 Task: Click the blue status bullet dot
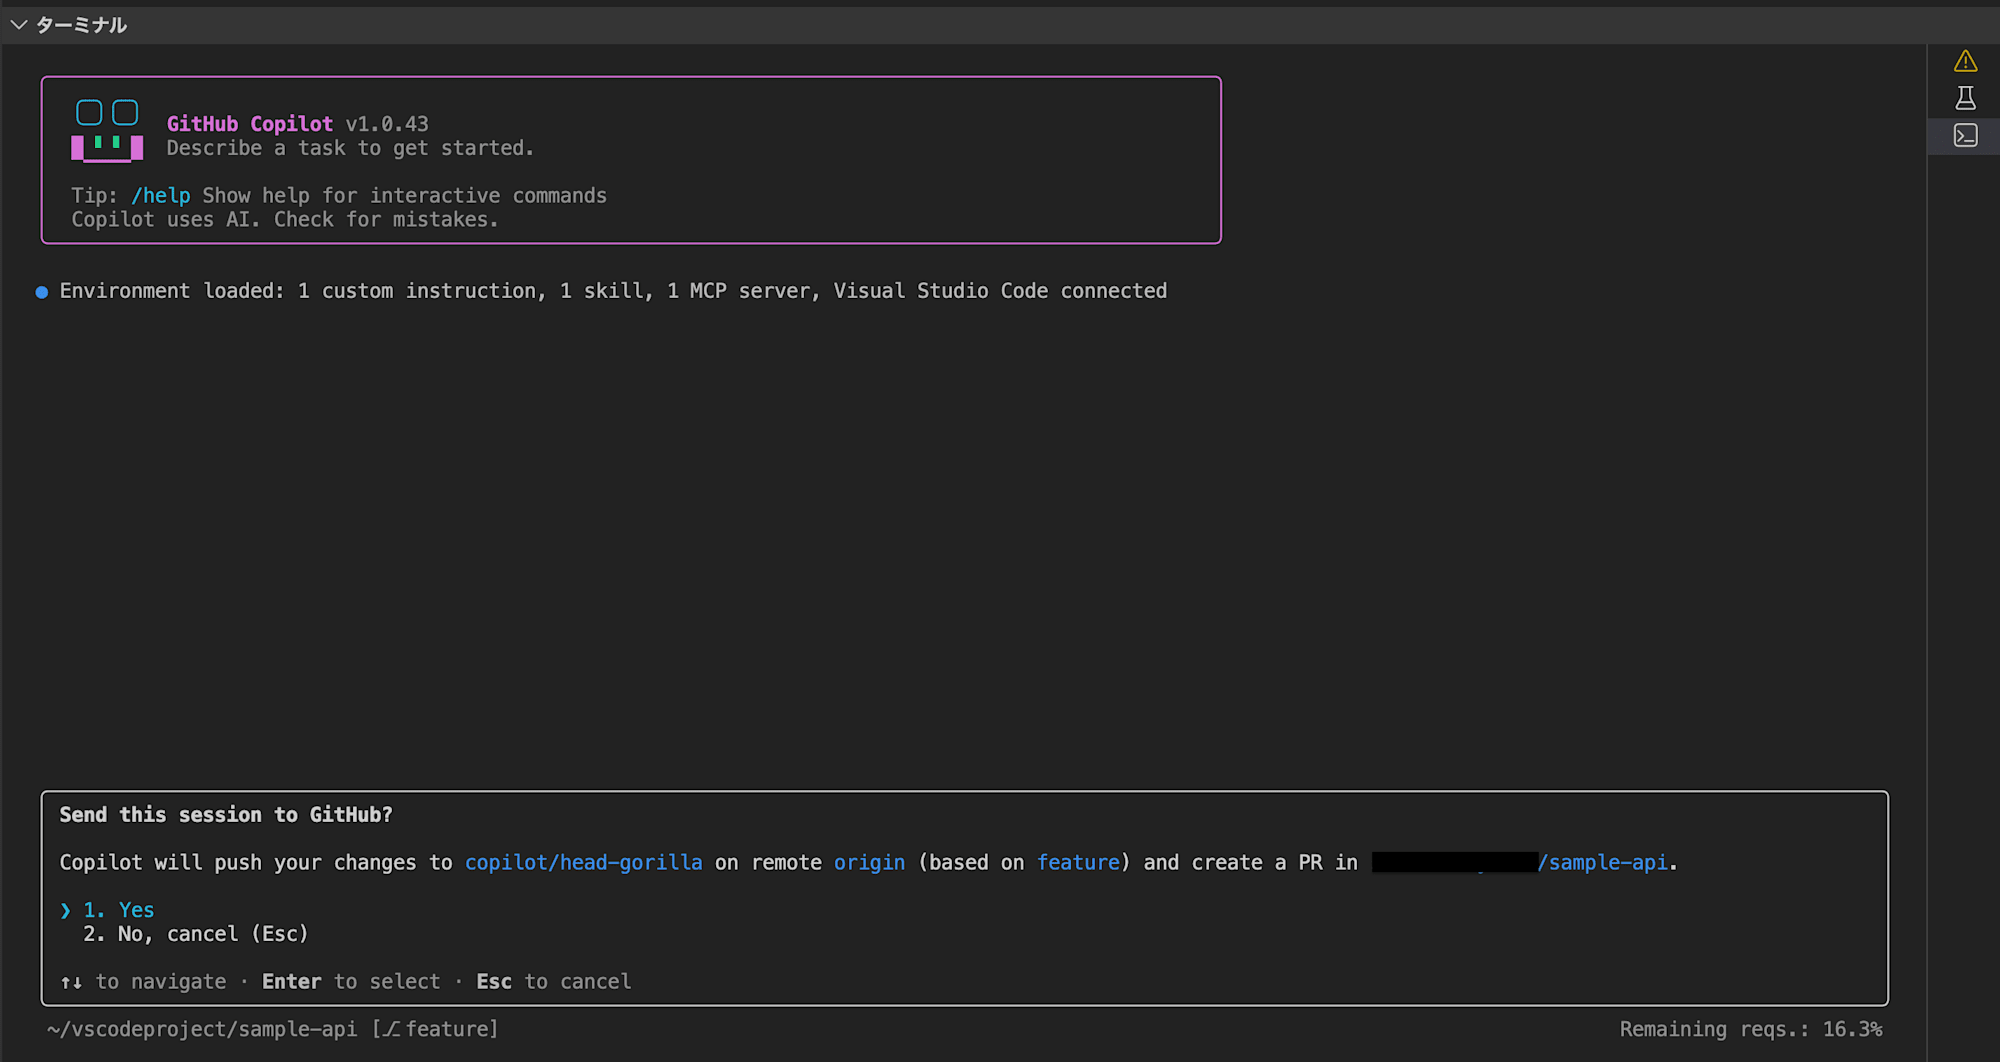click(42, 292)
